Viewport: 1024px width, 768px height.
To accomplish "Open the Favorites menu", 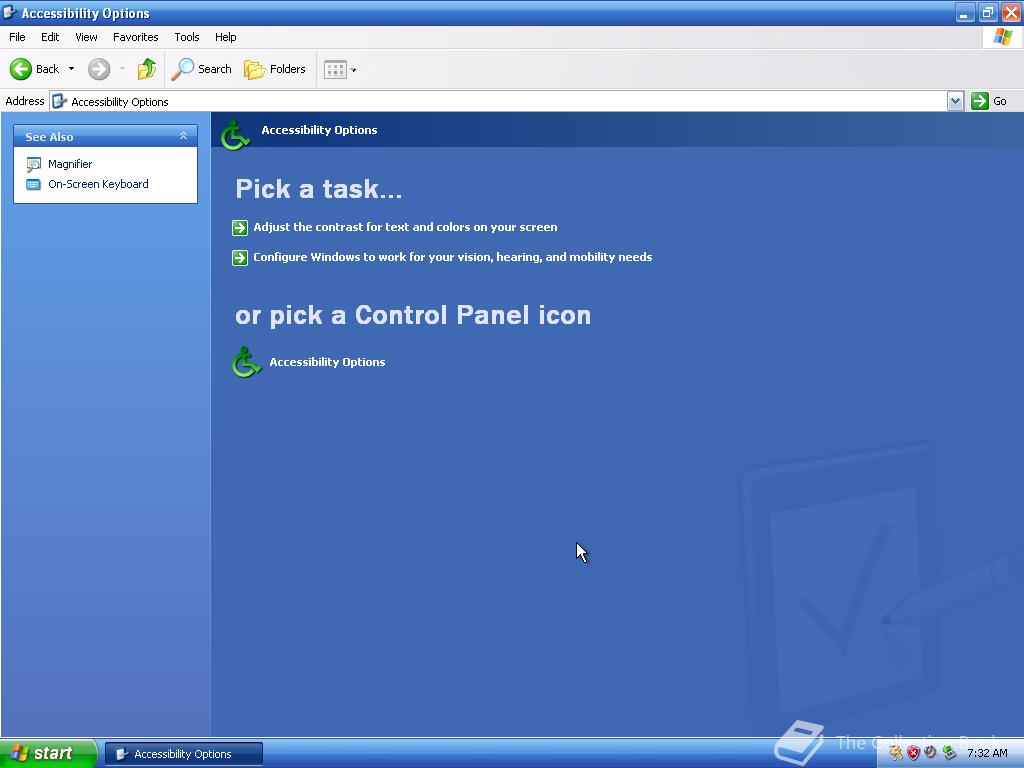I will pos(135,37).
